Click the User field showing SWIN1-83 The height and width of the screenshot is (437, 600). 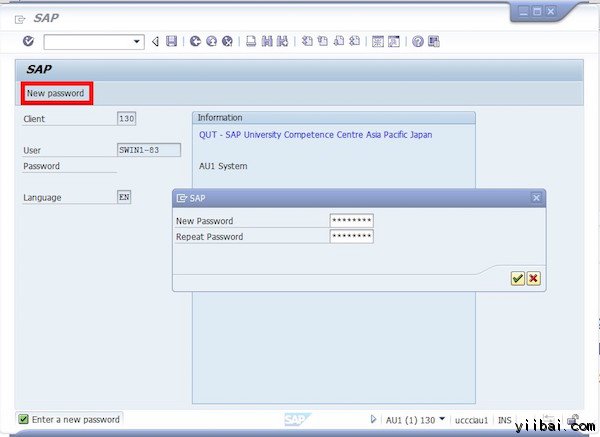coord(148,150)
